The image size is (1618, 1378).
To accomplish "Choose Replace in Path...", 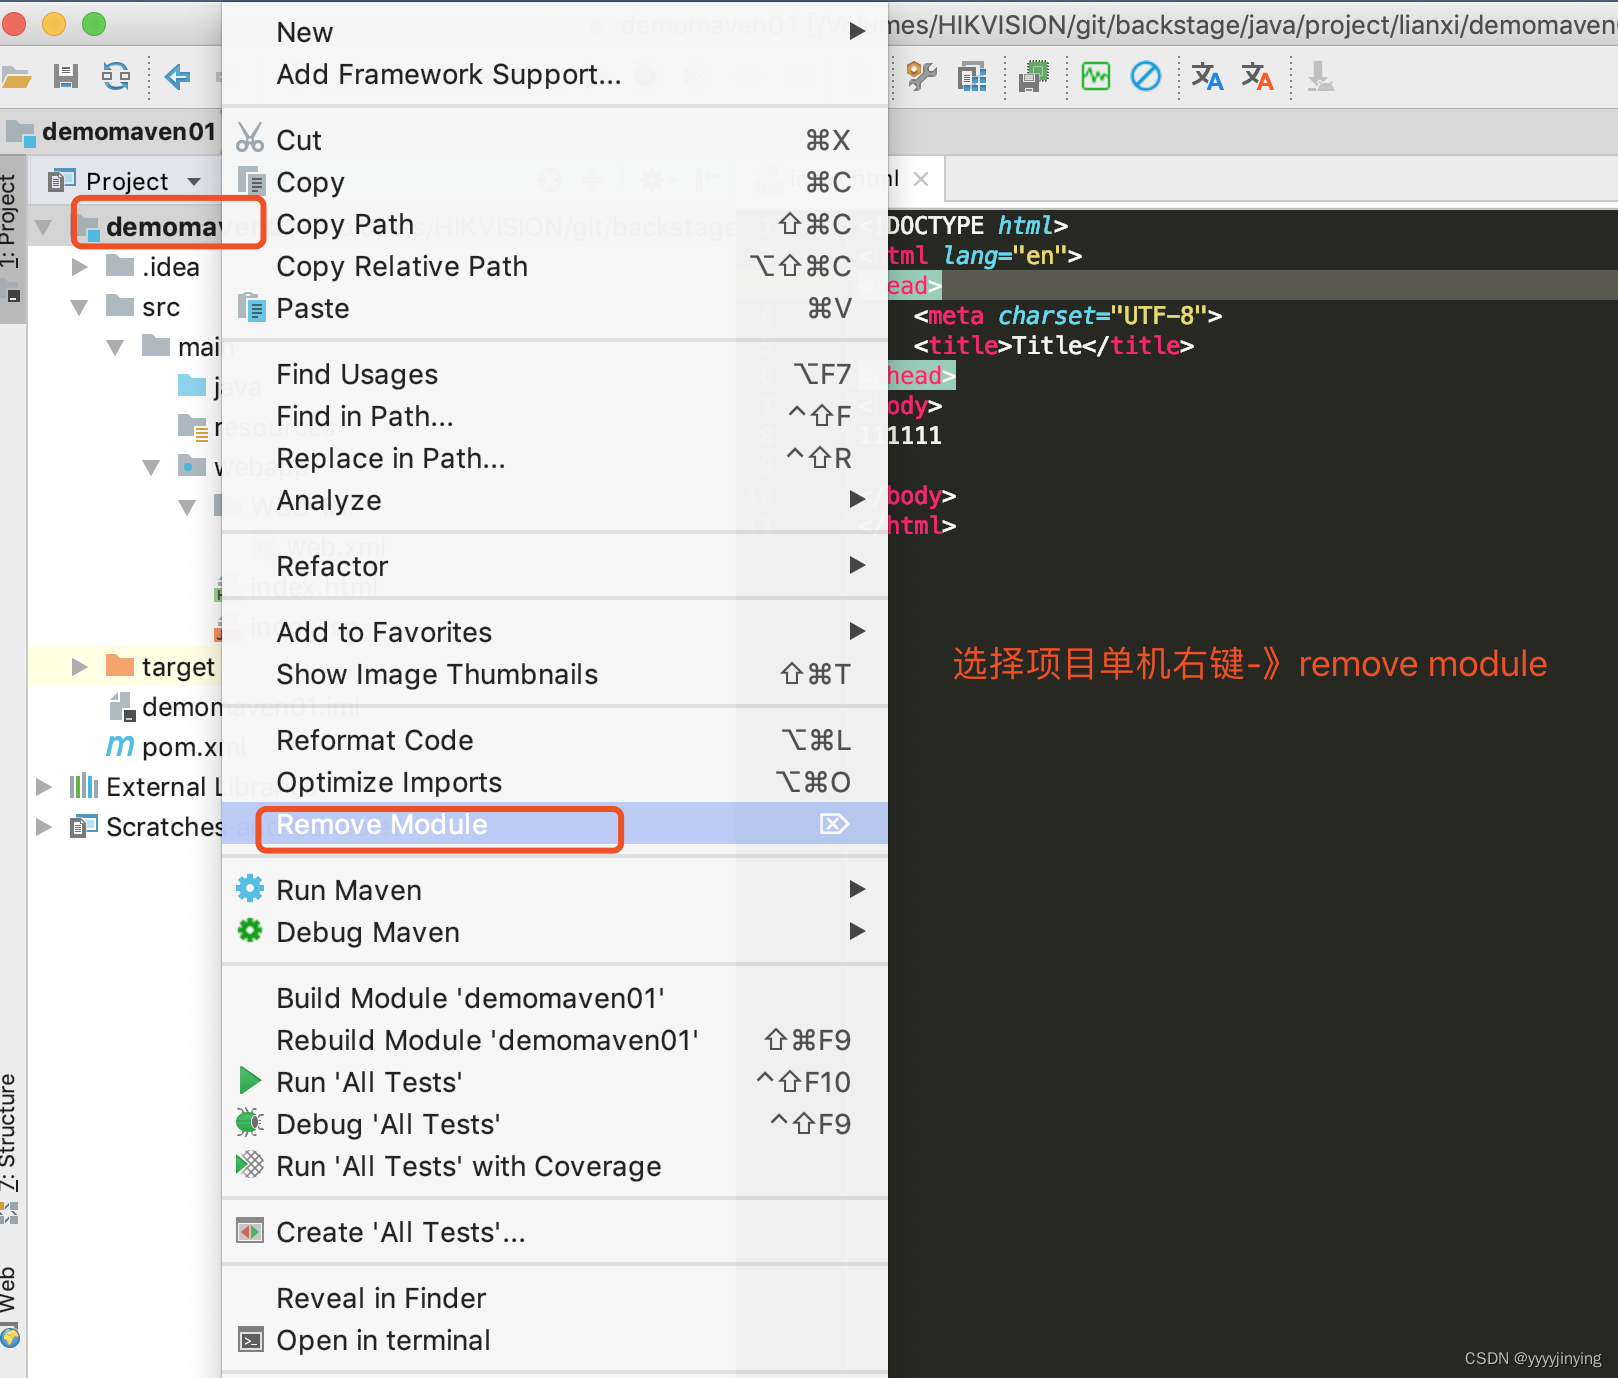I will click(554, 458).
